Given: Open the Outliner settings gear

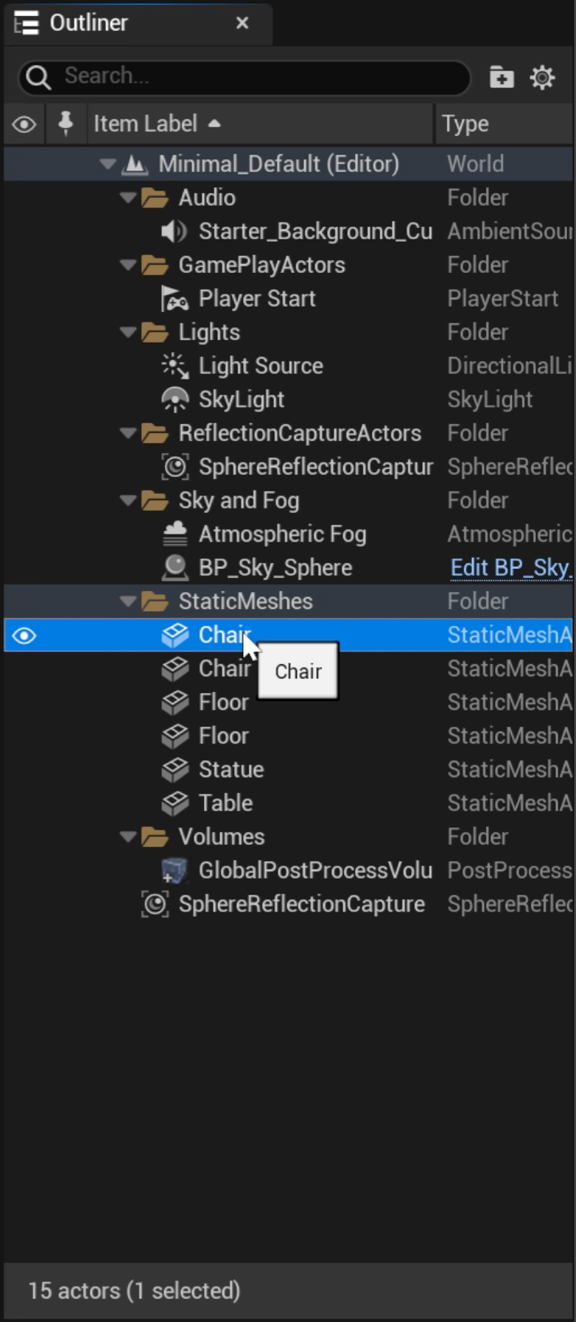Looking at the screenshot, I should 542,77.
